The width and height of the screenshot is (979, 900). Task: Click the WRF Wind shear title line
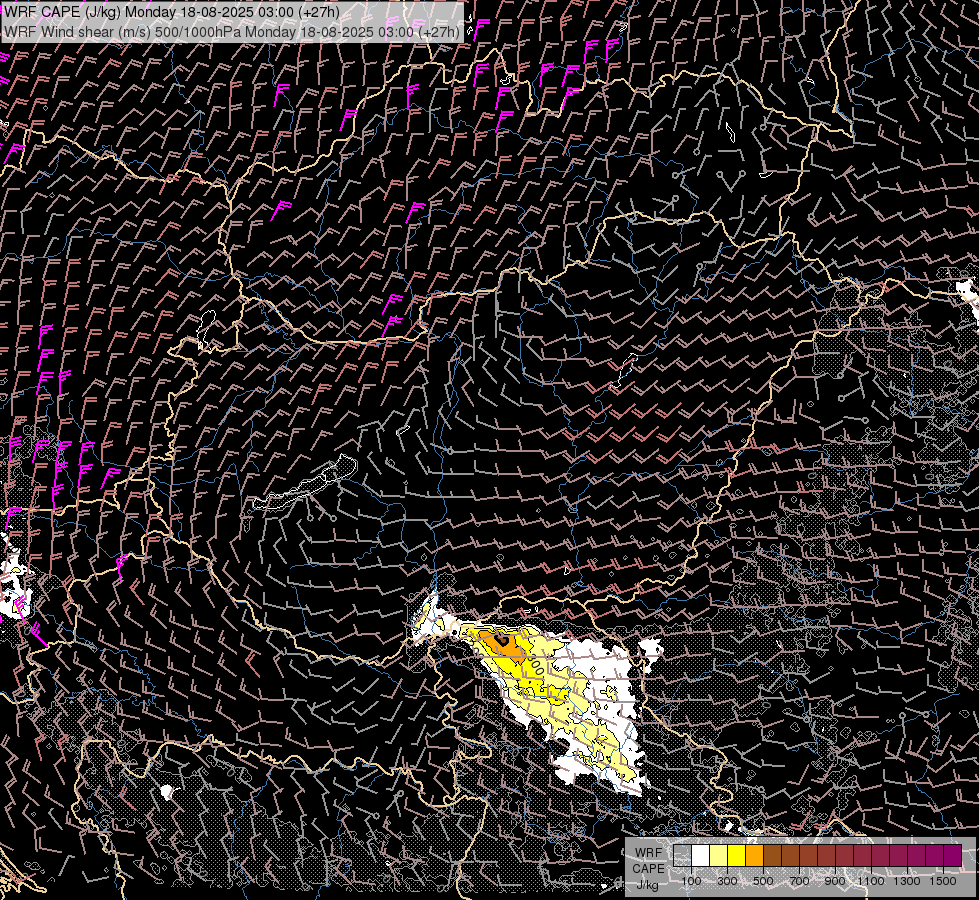coord(232,31)
